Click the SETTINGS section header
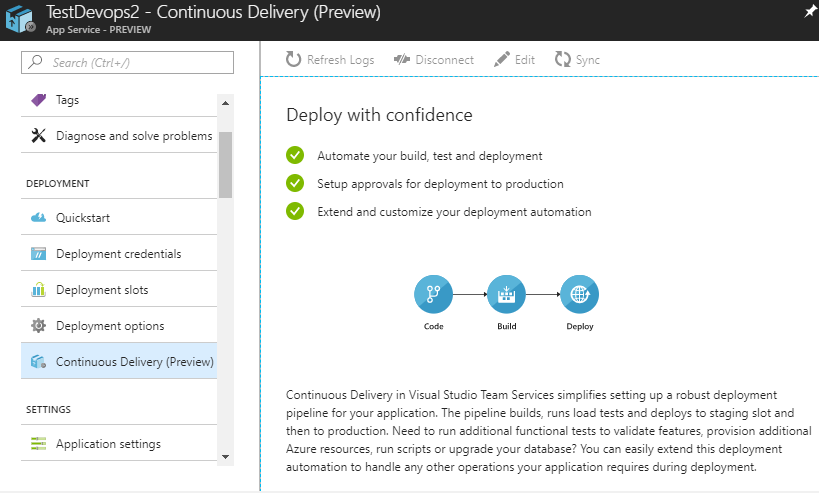This screenshot has width=819, height=493. coord(49,409)
